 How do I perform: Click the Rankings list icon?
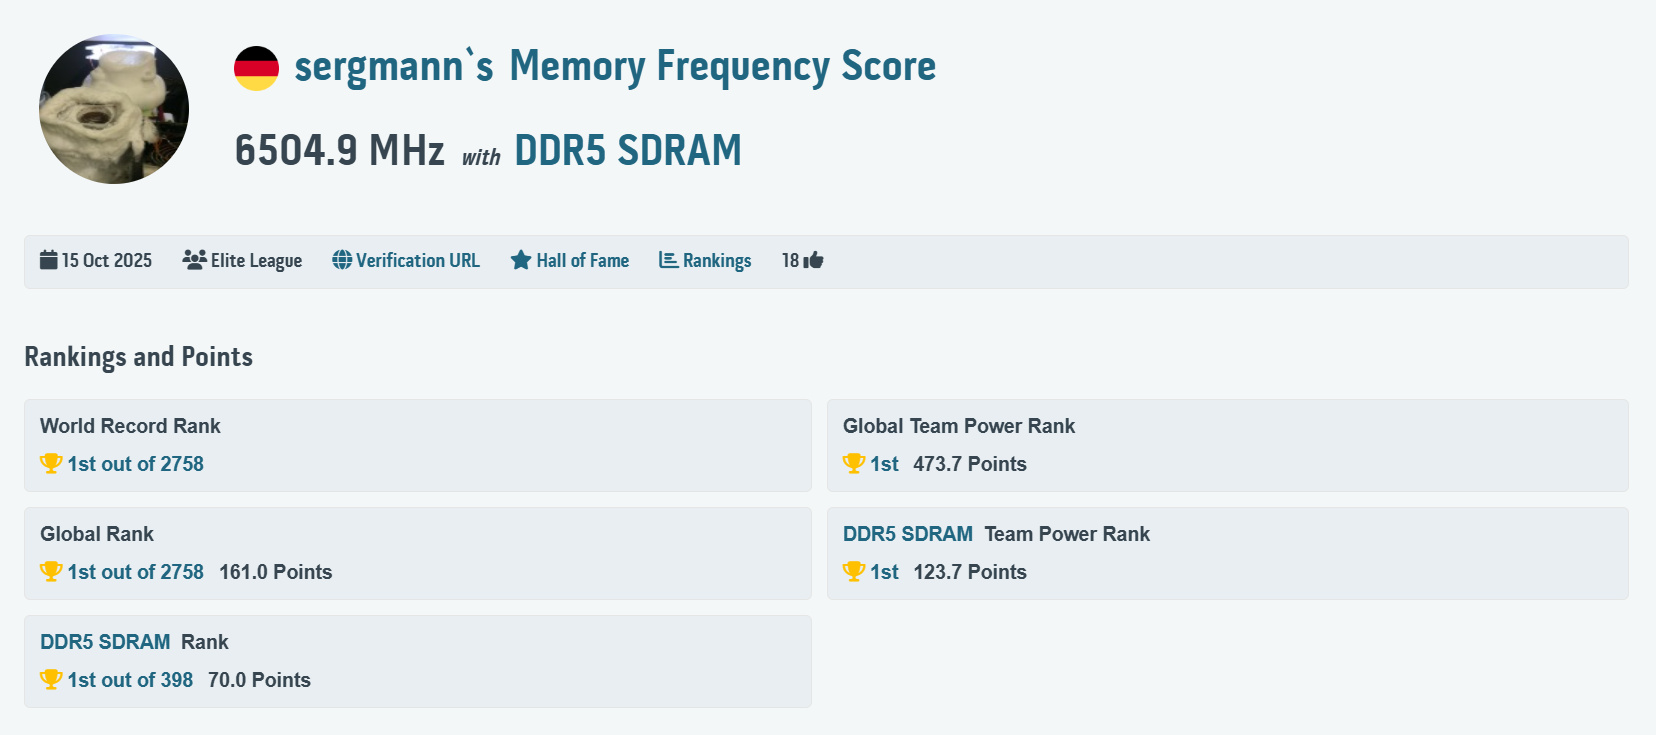668,260
